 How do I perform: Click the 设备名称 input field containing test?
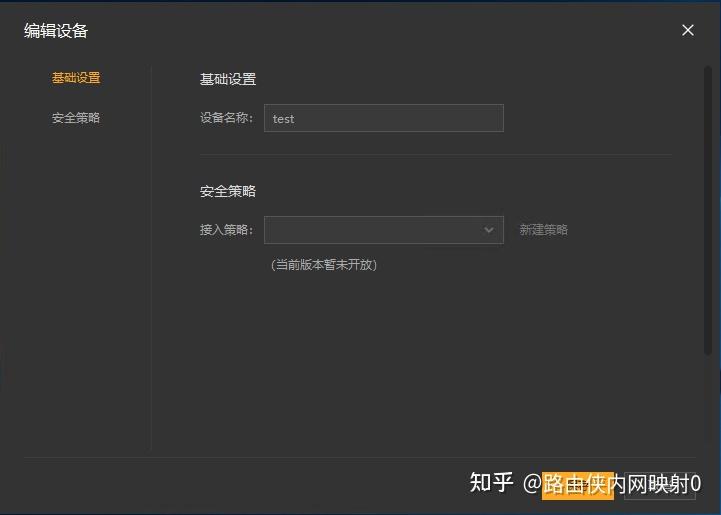[x=383, y=118]
